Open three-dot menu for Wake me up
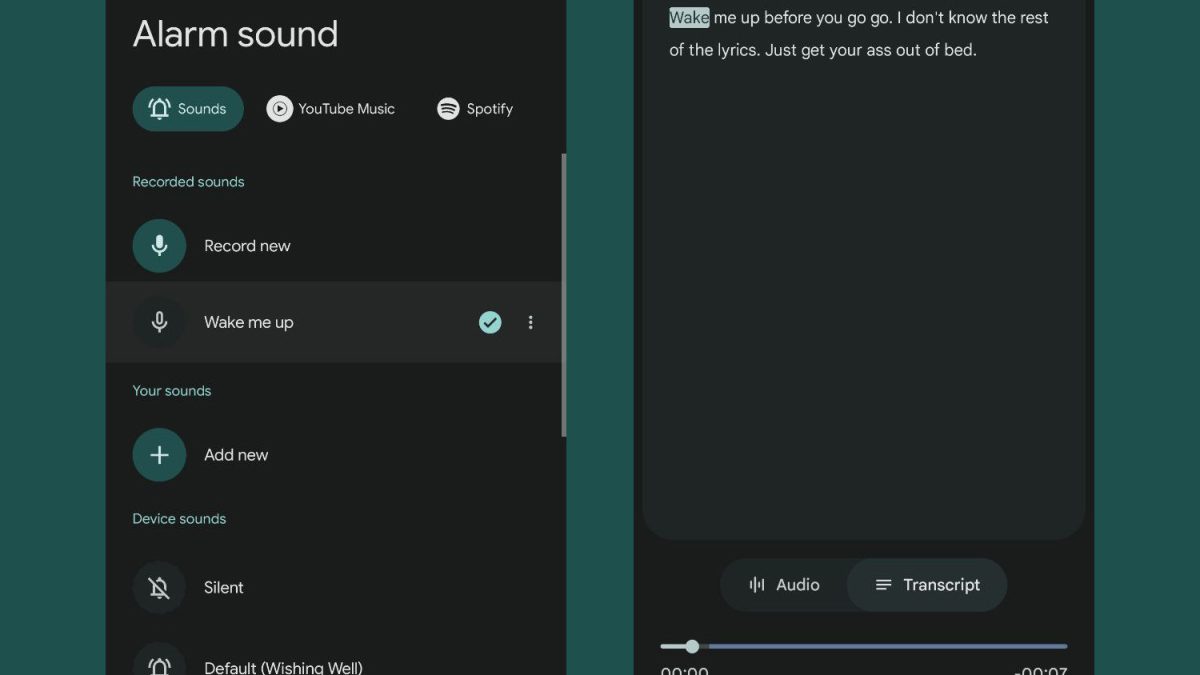Viewport: 1200px width, 675px height. click(531, 322)
